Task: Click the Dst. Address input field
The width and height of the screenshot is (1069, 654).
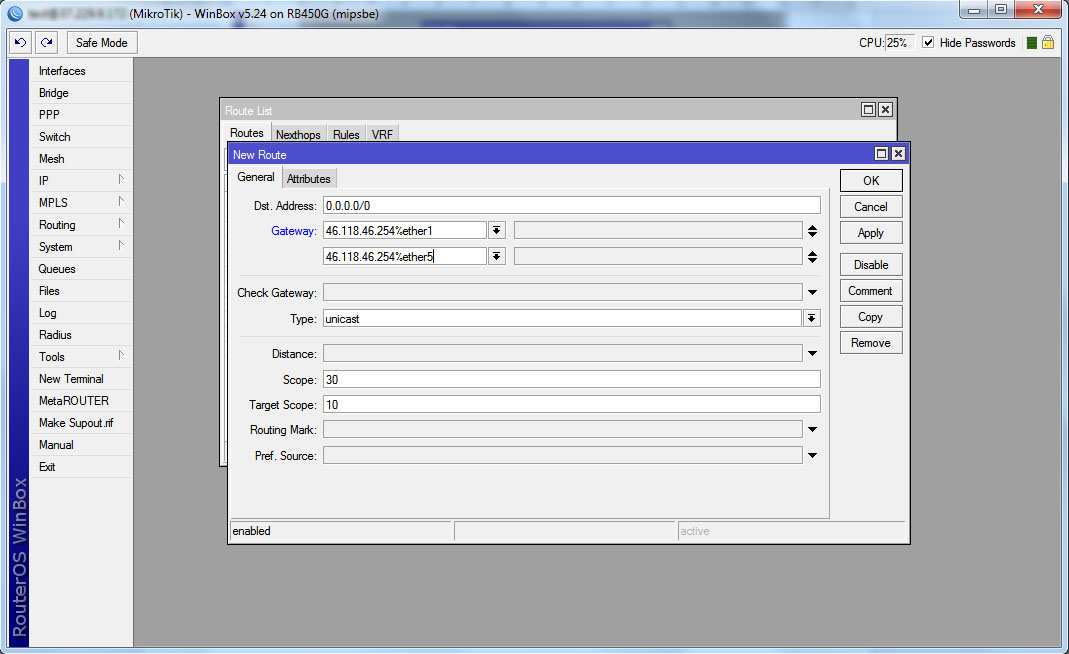Action: tap(571, 205)
